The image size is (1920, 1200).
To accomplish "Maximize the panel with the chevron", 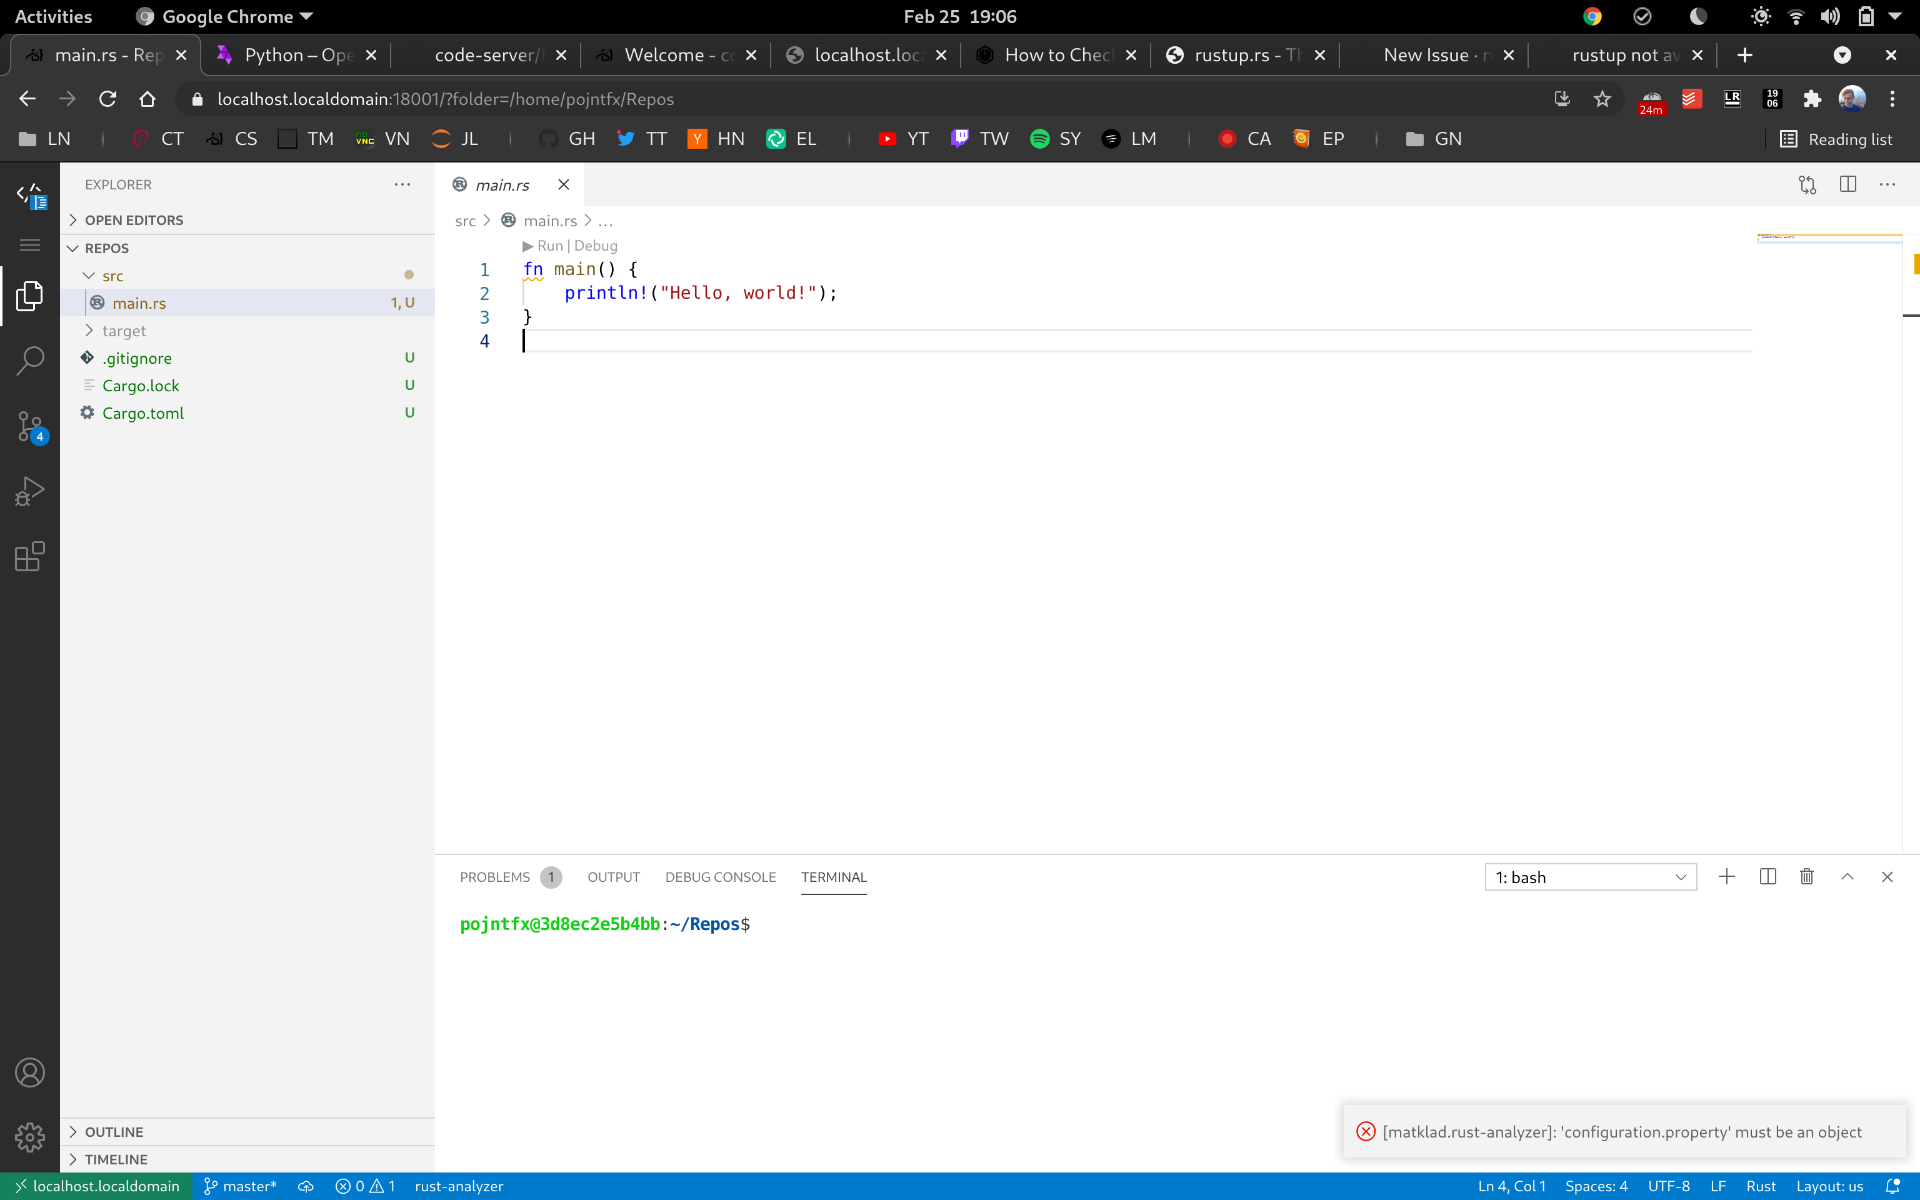I will (x=1846, y=876).
